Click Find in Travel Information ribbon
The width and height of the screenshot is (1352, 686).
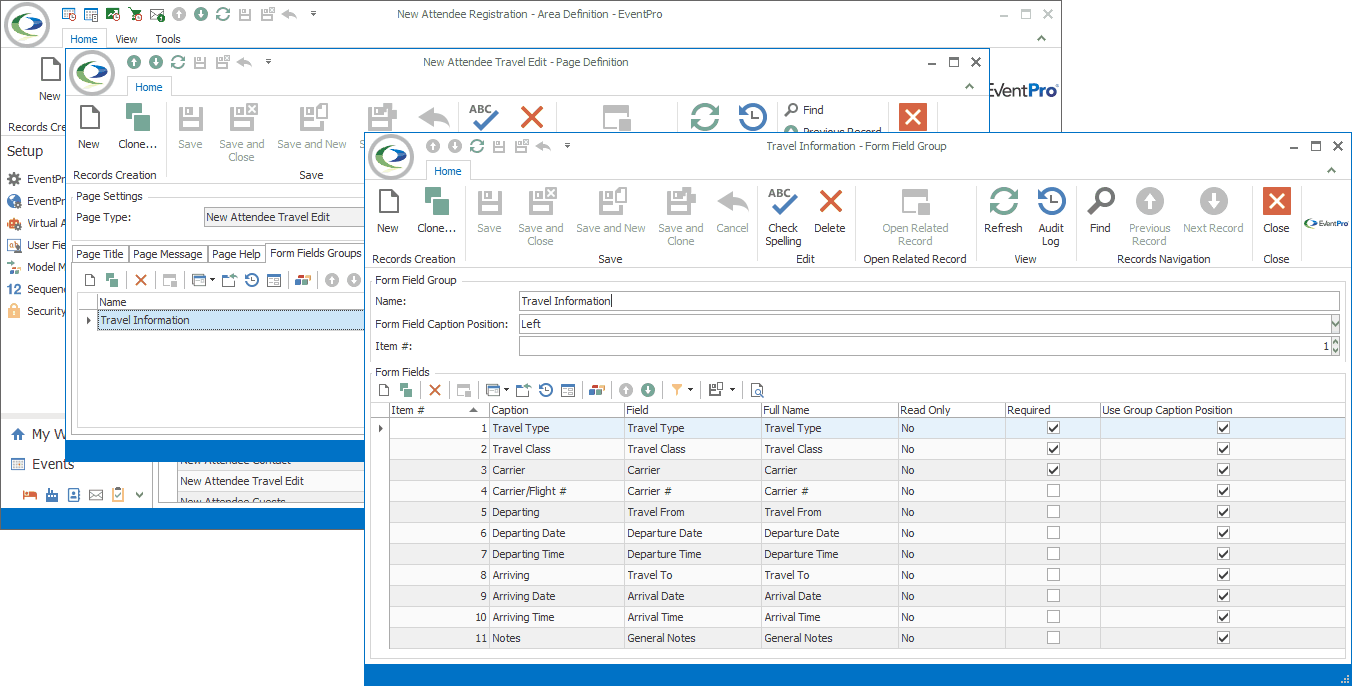(1100, 210)
